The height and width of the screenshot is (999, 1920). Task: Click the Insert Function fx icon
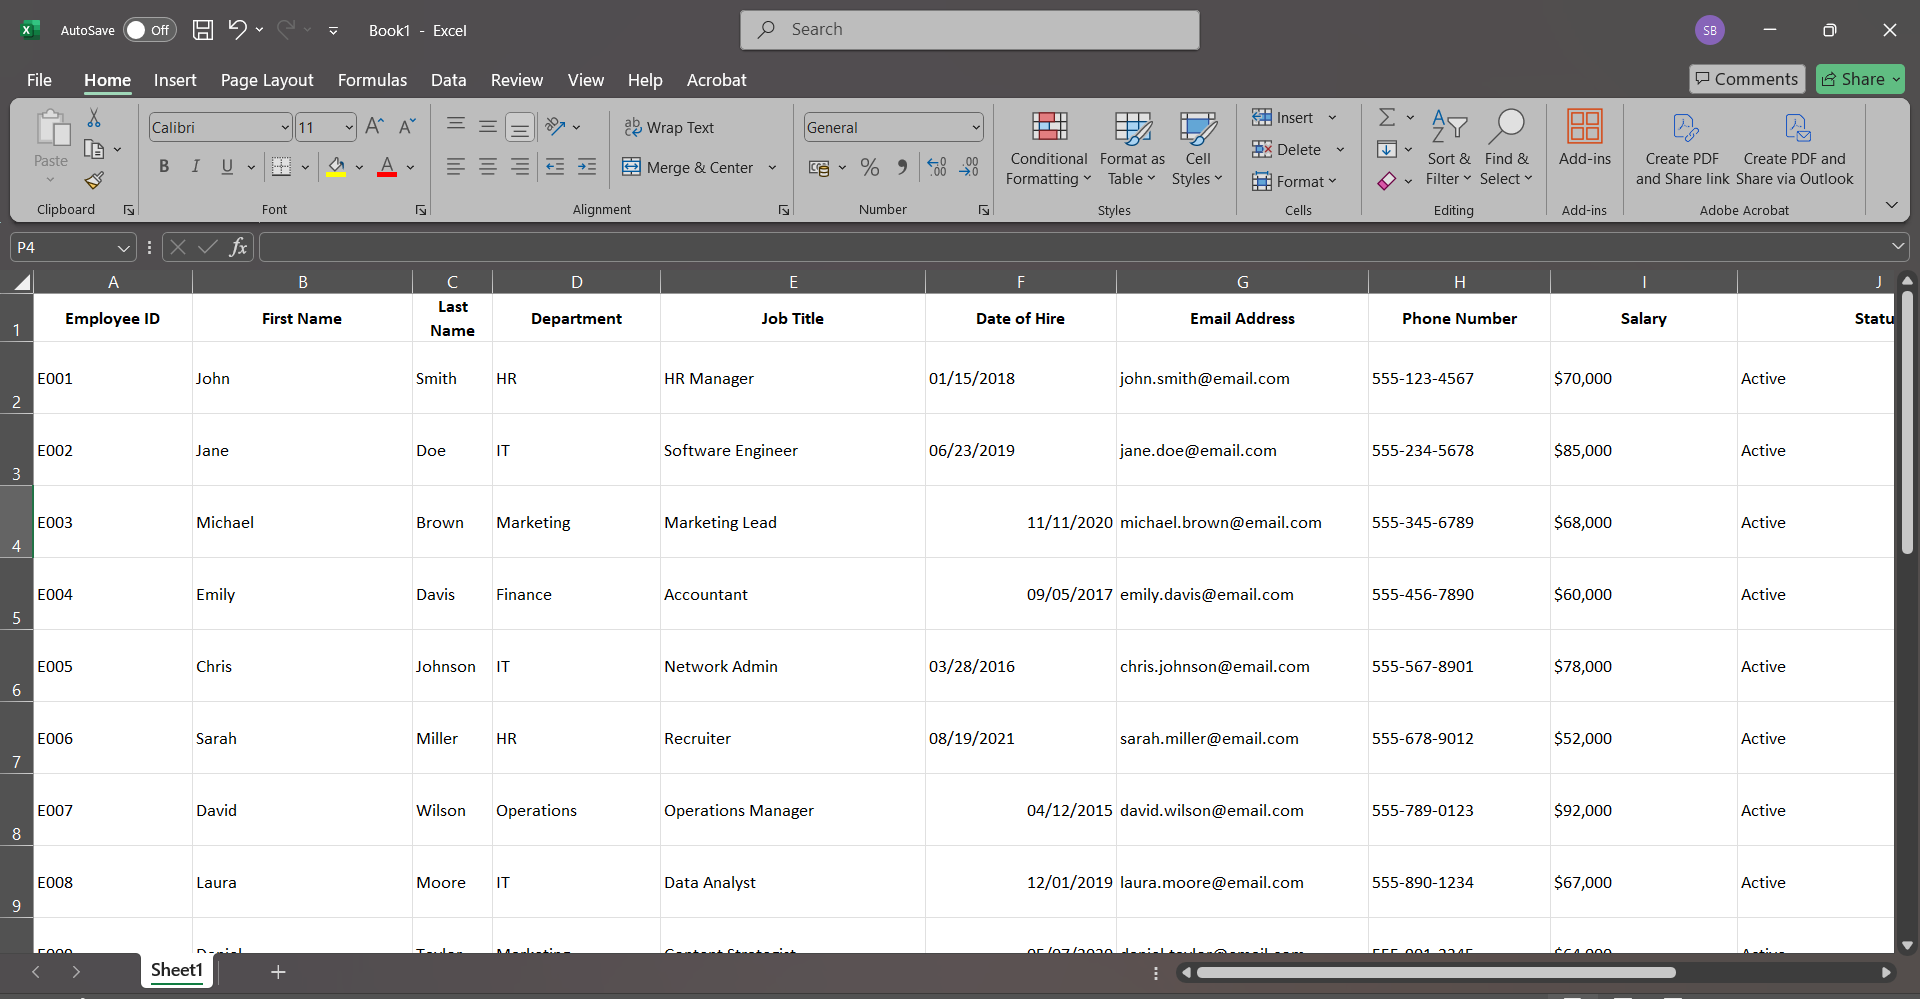pyautogui.click(x=238, y=247)
